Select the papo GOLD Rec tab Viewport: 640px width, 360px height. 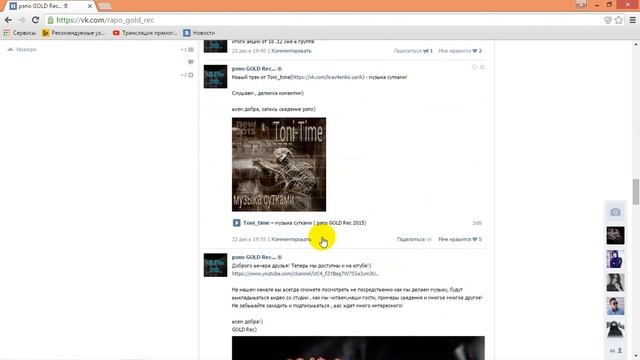(x=49, y=6)
